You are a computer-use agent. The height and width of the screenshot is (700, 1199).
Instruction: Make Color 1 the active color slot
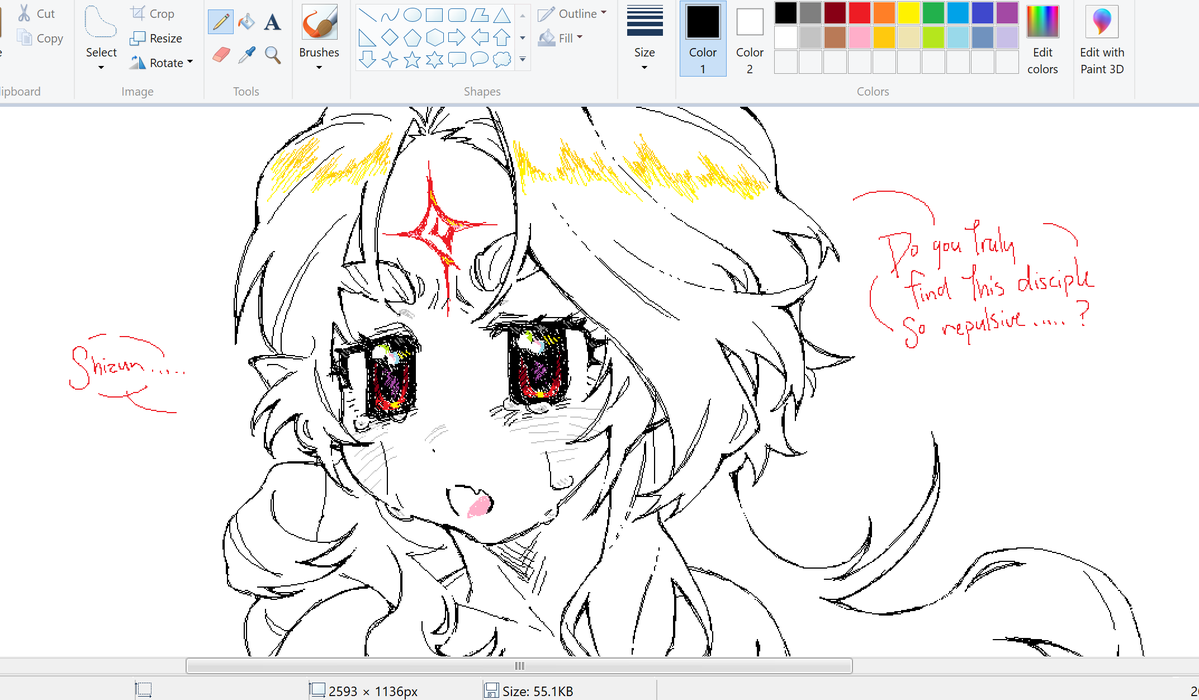click(x=703, y=40)
